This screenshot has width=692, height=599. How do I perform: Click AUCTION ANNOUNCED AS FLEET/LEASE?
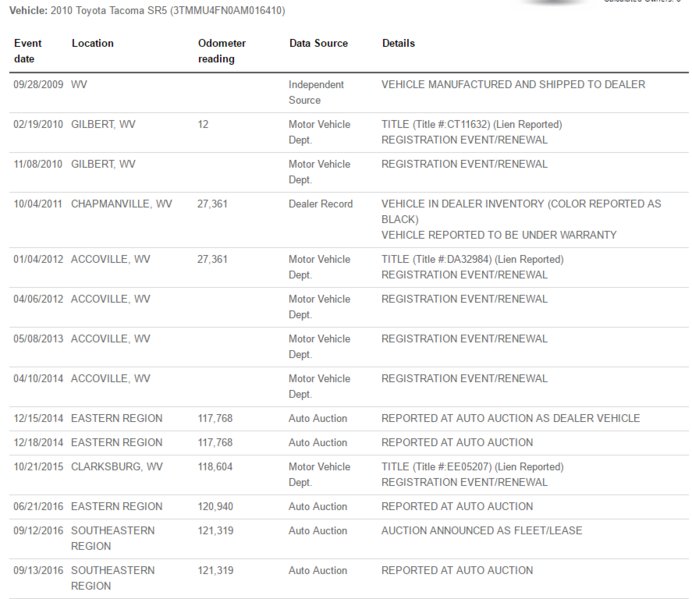(x=481, y=531)
